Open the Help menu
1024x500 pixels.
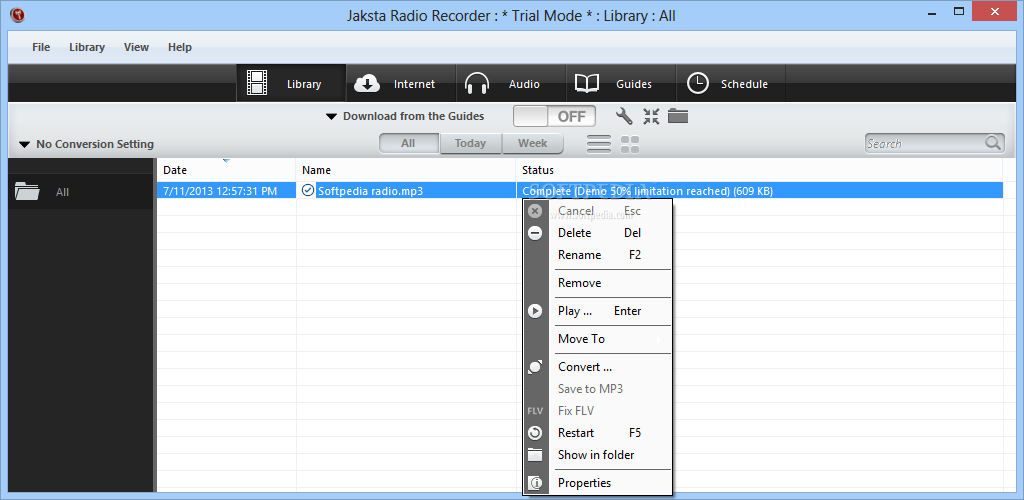coord(180,47)
